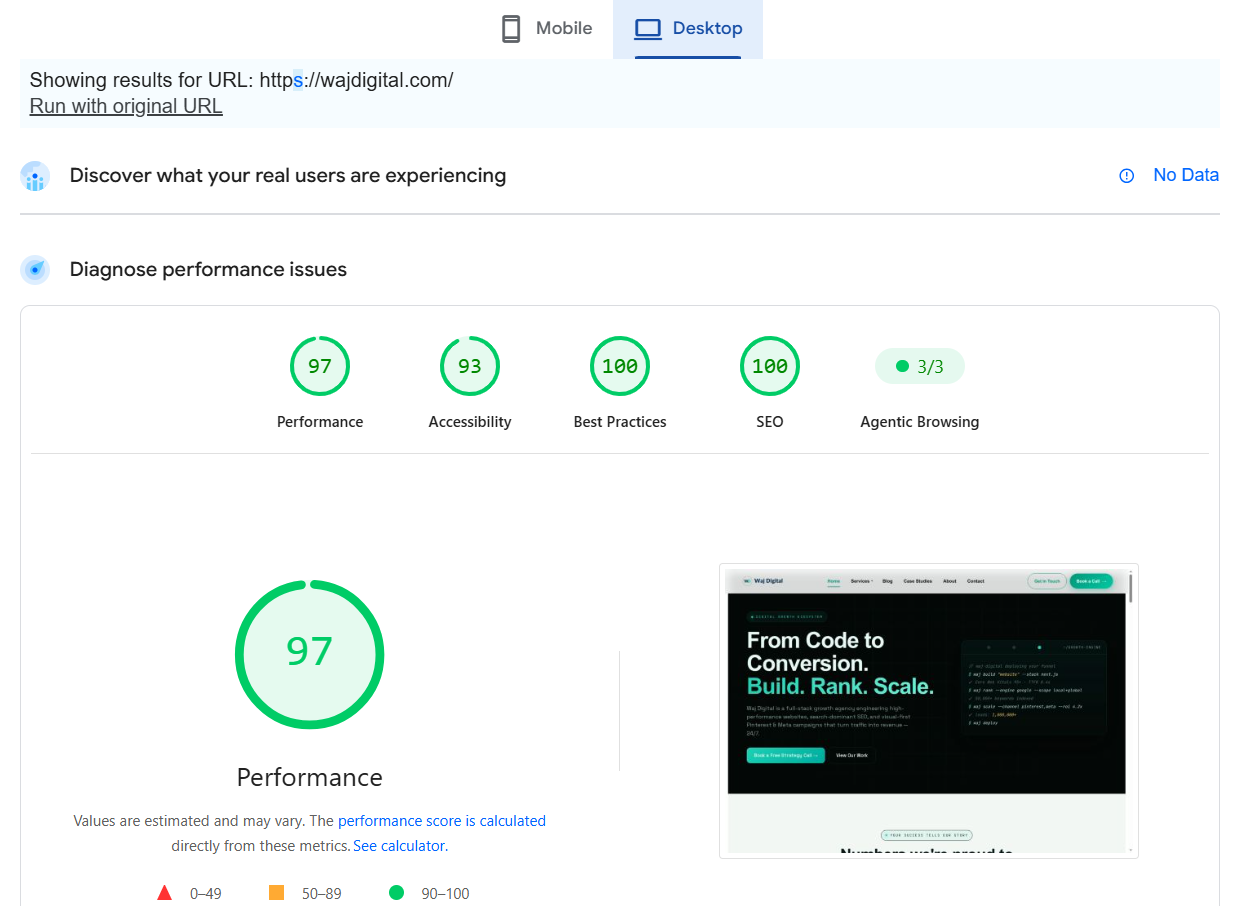Select the Best Practices 100 score gauge

[620, 366]
